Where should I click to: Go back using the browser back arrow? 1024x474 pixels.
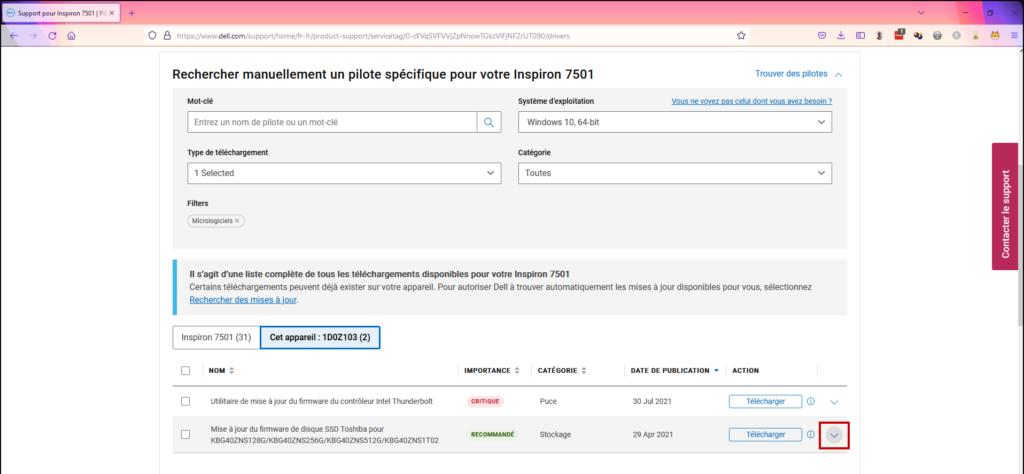14,36
